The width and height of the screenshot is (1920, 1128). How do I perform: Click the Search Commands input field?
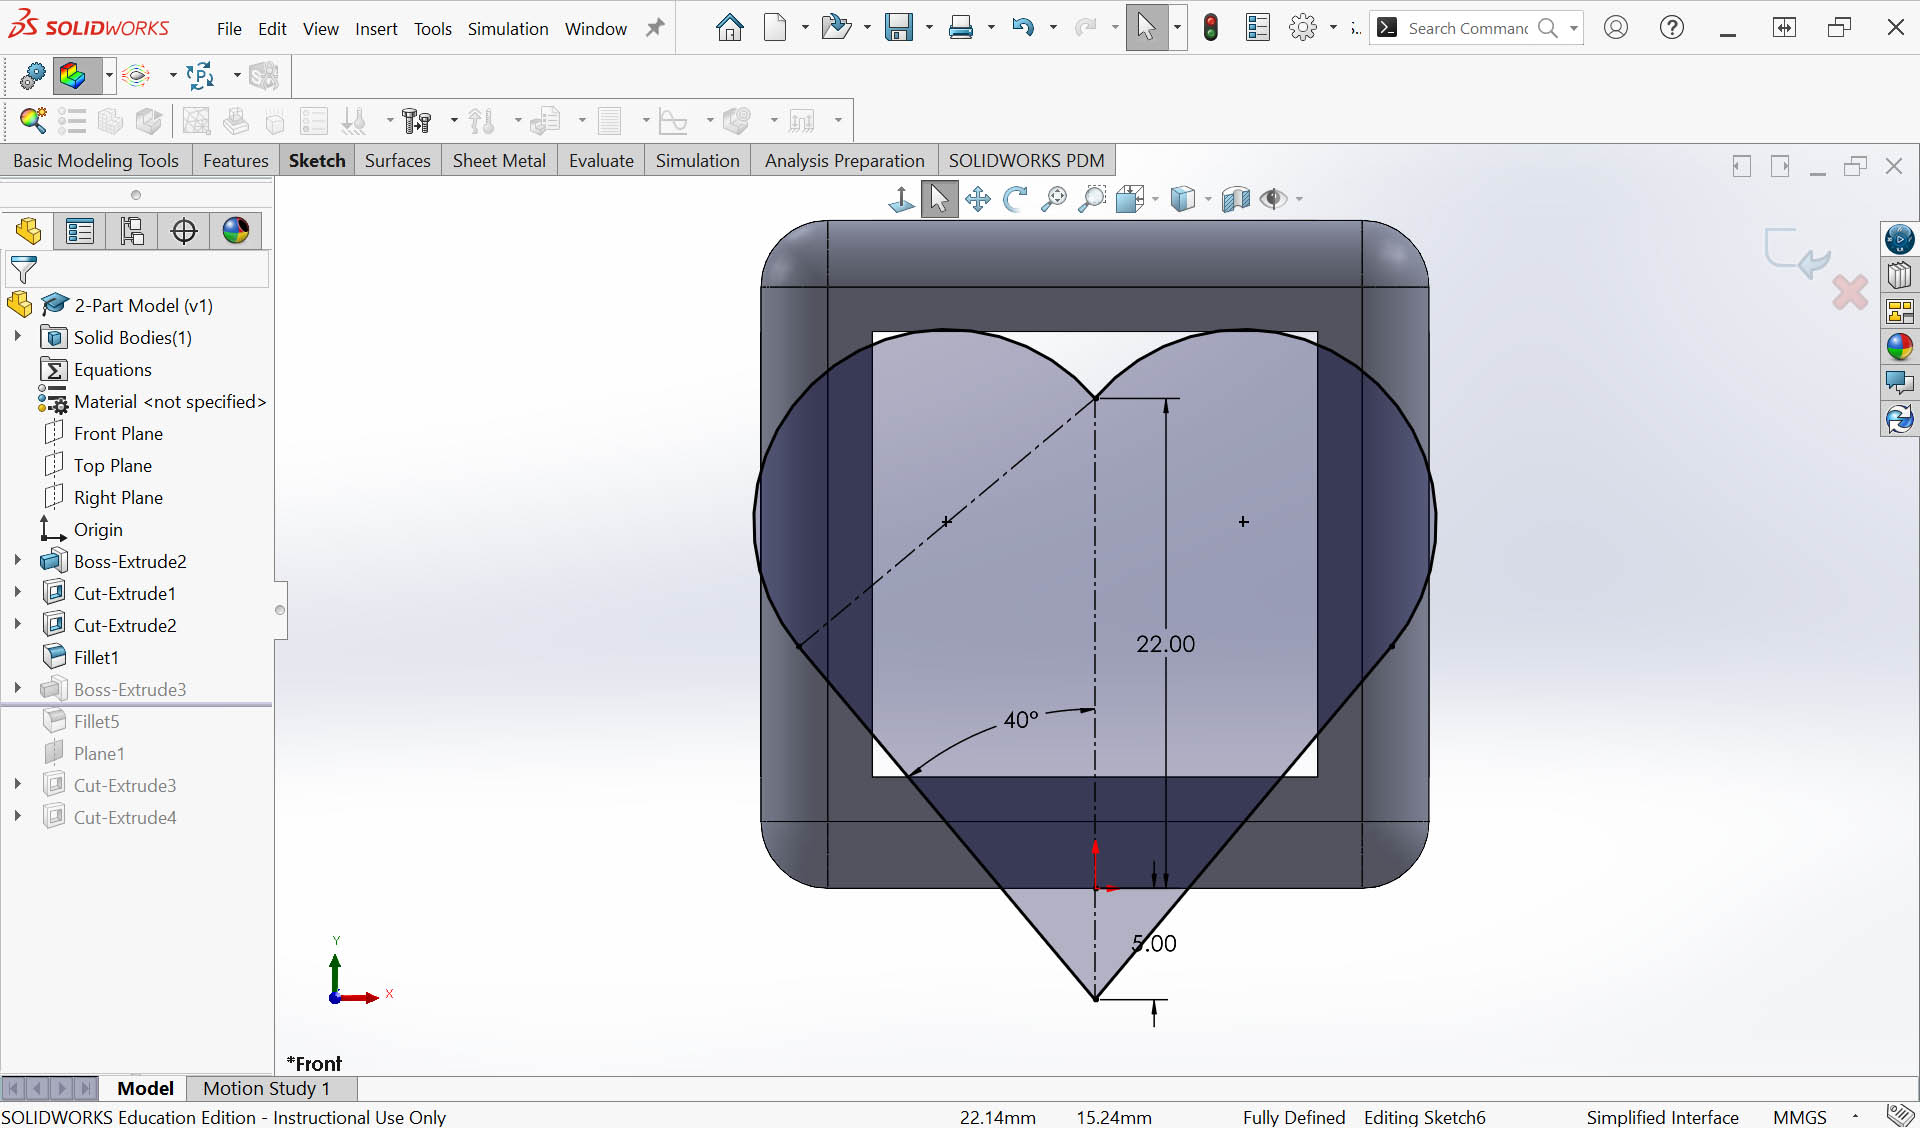coord(1467,28)
